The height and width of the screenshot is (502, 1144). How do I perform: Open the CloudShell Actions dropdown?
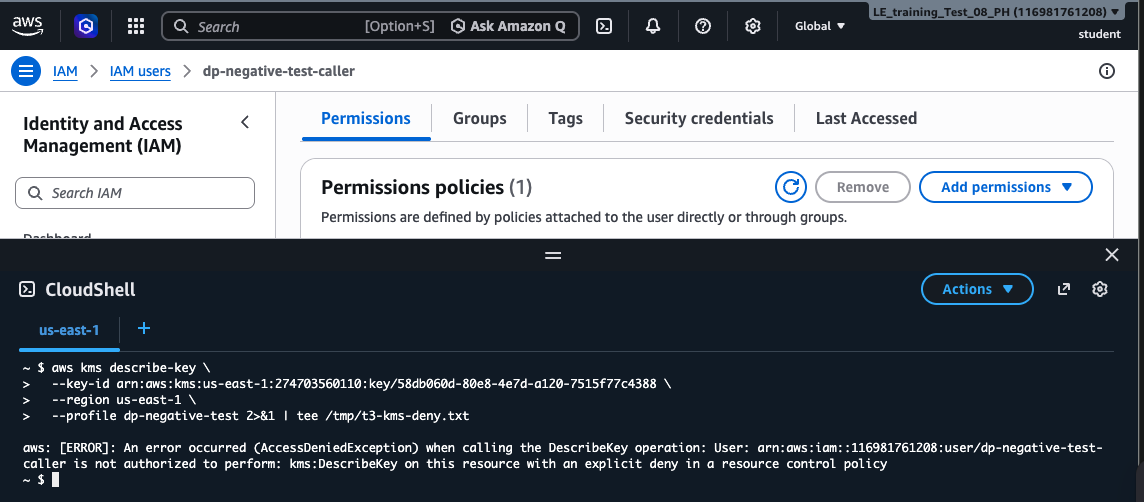click(978, 289)
